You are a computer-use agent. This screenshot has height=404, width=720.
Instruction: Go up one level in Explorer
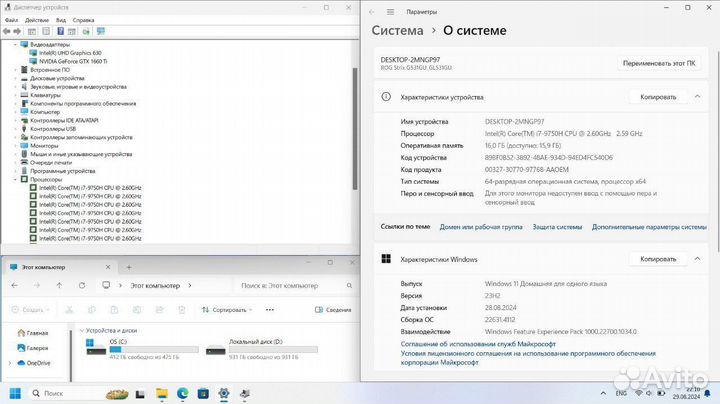(x=59, y=286)
